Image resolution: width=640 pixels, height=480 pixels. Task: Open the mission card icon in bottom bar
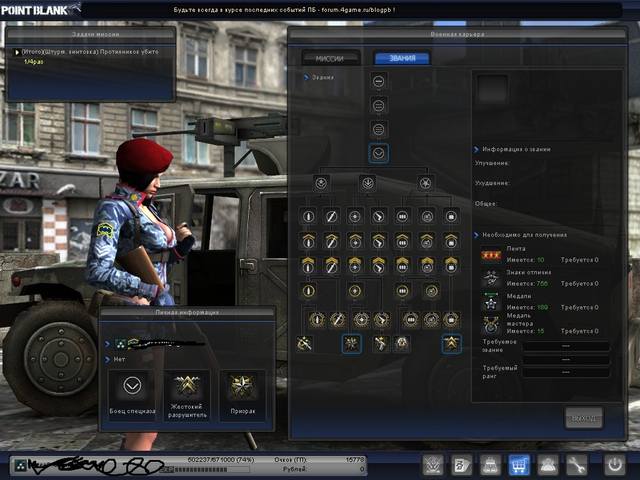click(x=462, y=465)
